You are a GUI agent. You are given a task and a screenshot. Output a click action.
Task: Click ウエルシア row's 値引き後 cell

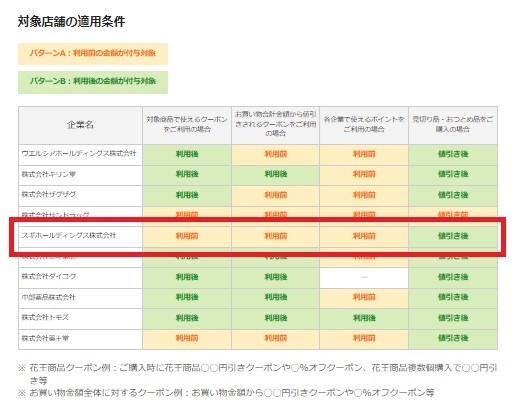pyautogui.click(x=453, y=154)
